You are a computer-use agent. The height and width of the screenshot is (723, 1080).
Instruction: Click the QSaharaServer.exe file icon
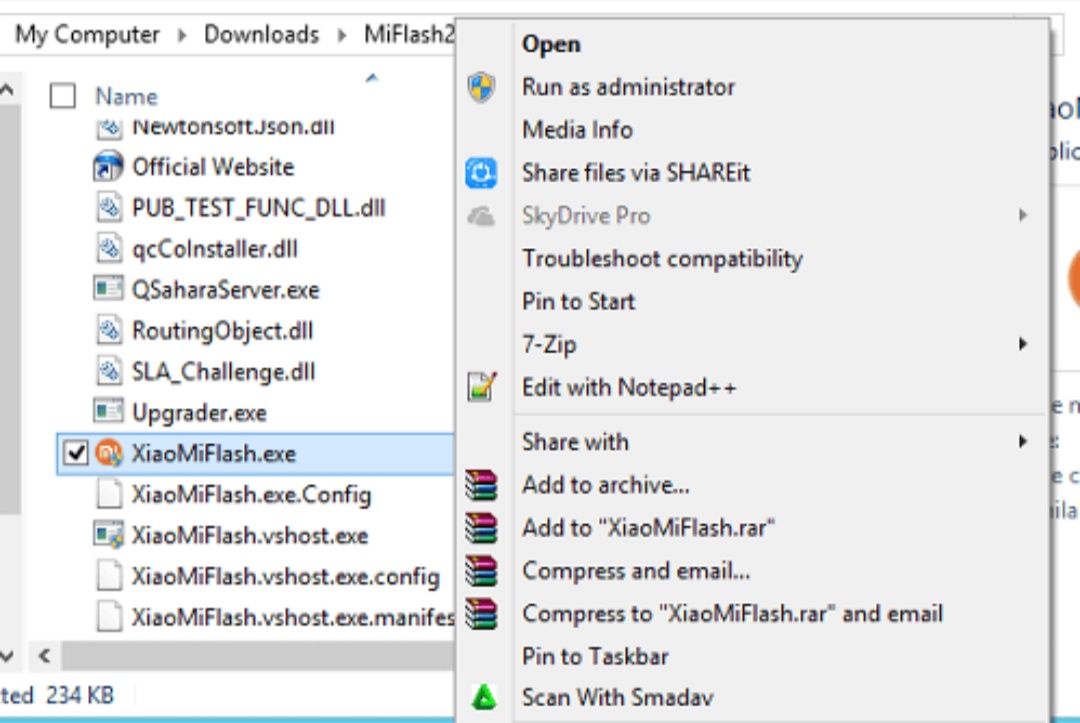[x=108, y=289]
